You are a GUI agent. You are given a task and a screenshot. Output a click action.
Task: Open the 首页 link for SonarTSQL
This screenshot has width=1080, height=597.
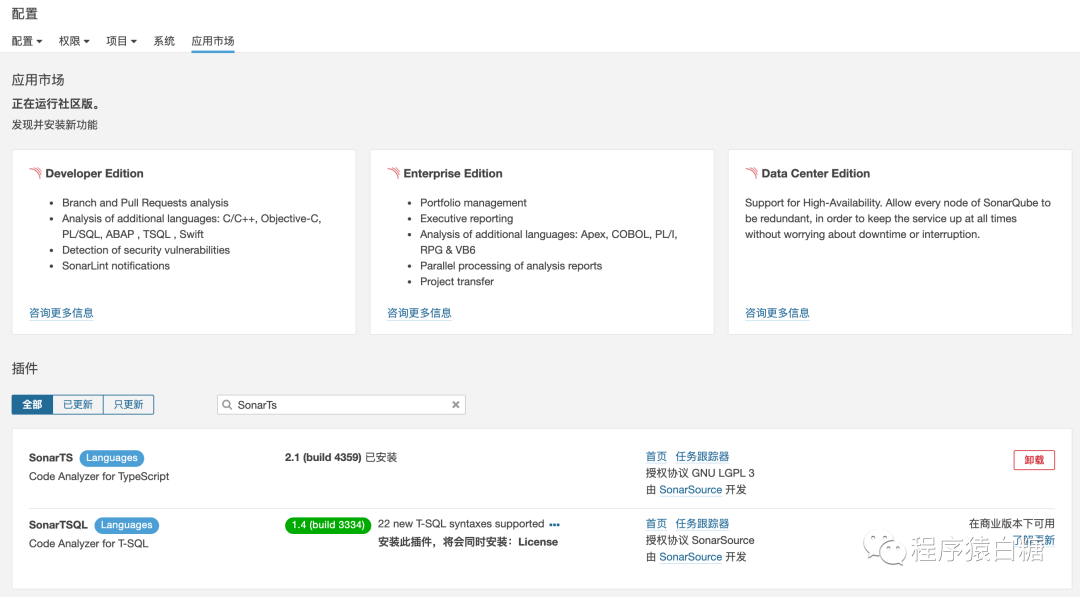656,524
